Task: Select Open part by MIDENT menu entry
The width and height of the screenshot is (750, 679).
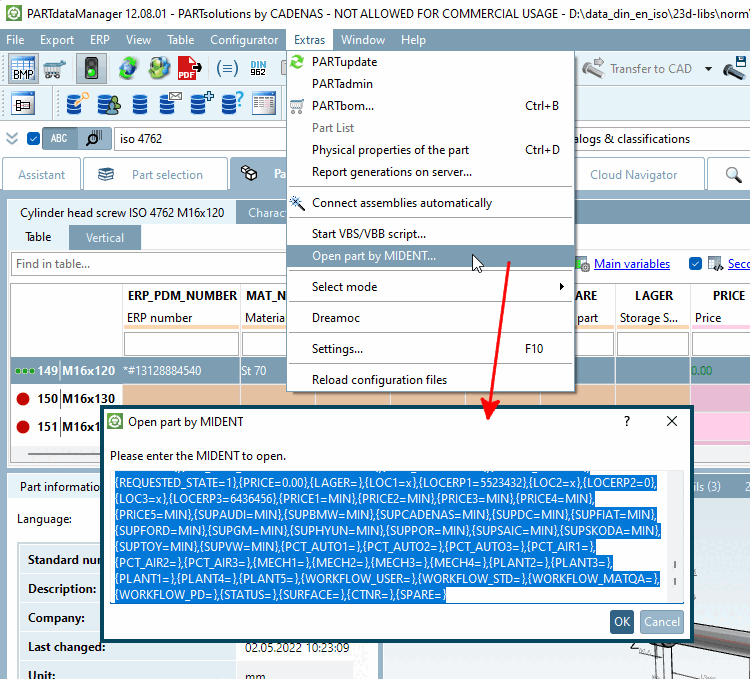Action: point(430,256)
